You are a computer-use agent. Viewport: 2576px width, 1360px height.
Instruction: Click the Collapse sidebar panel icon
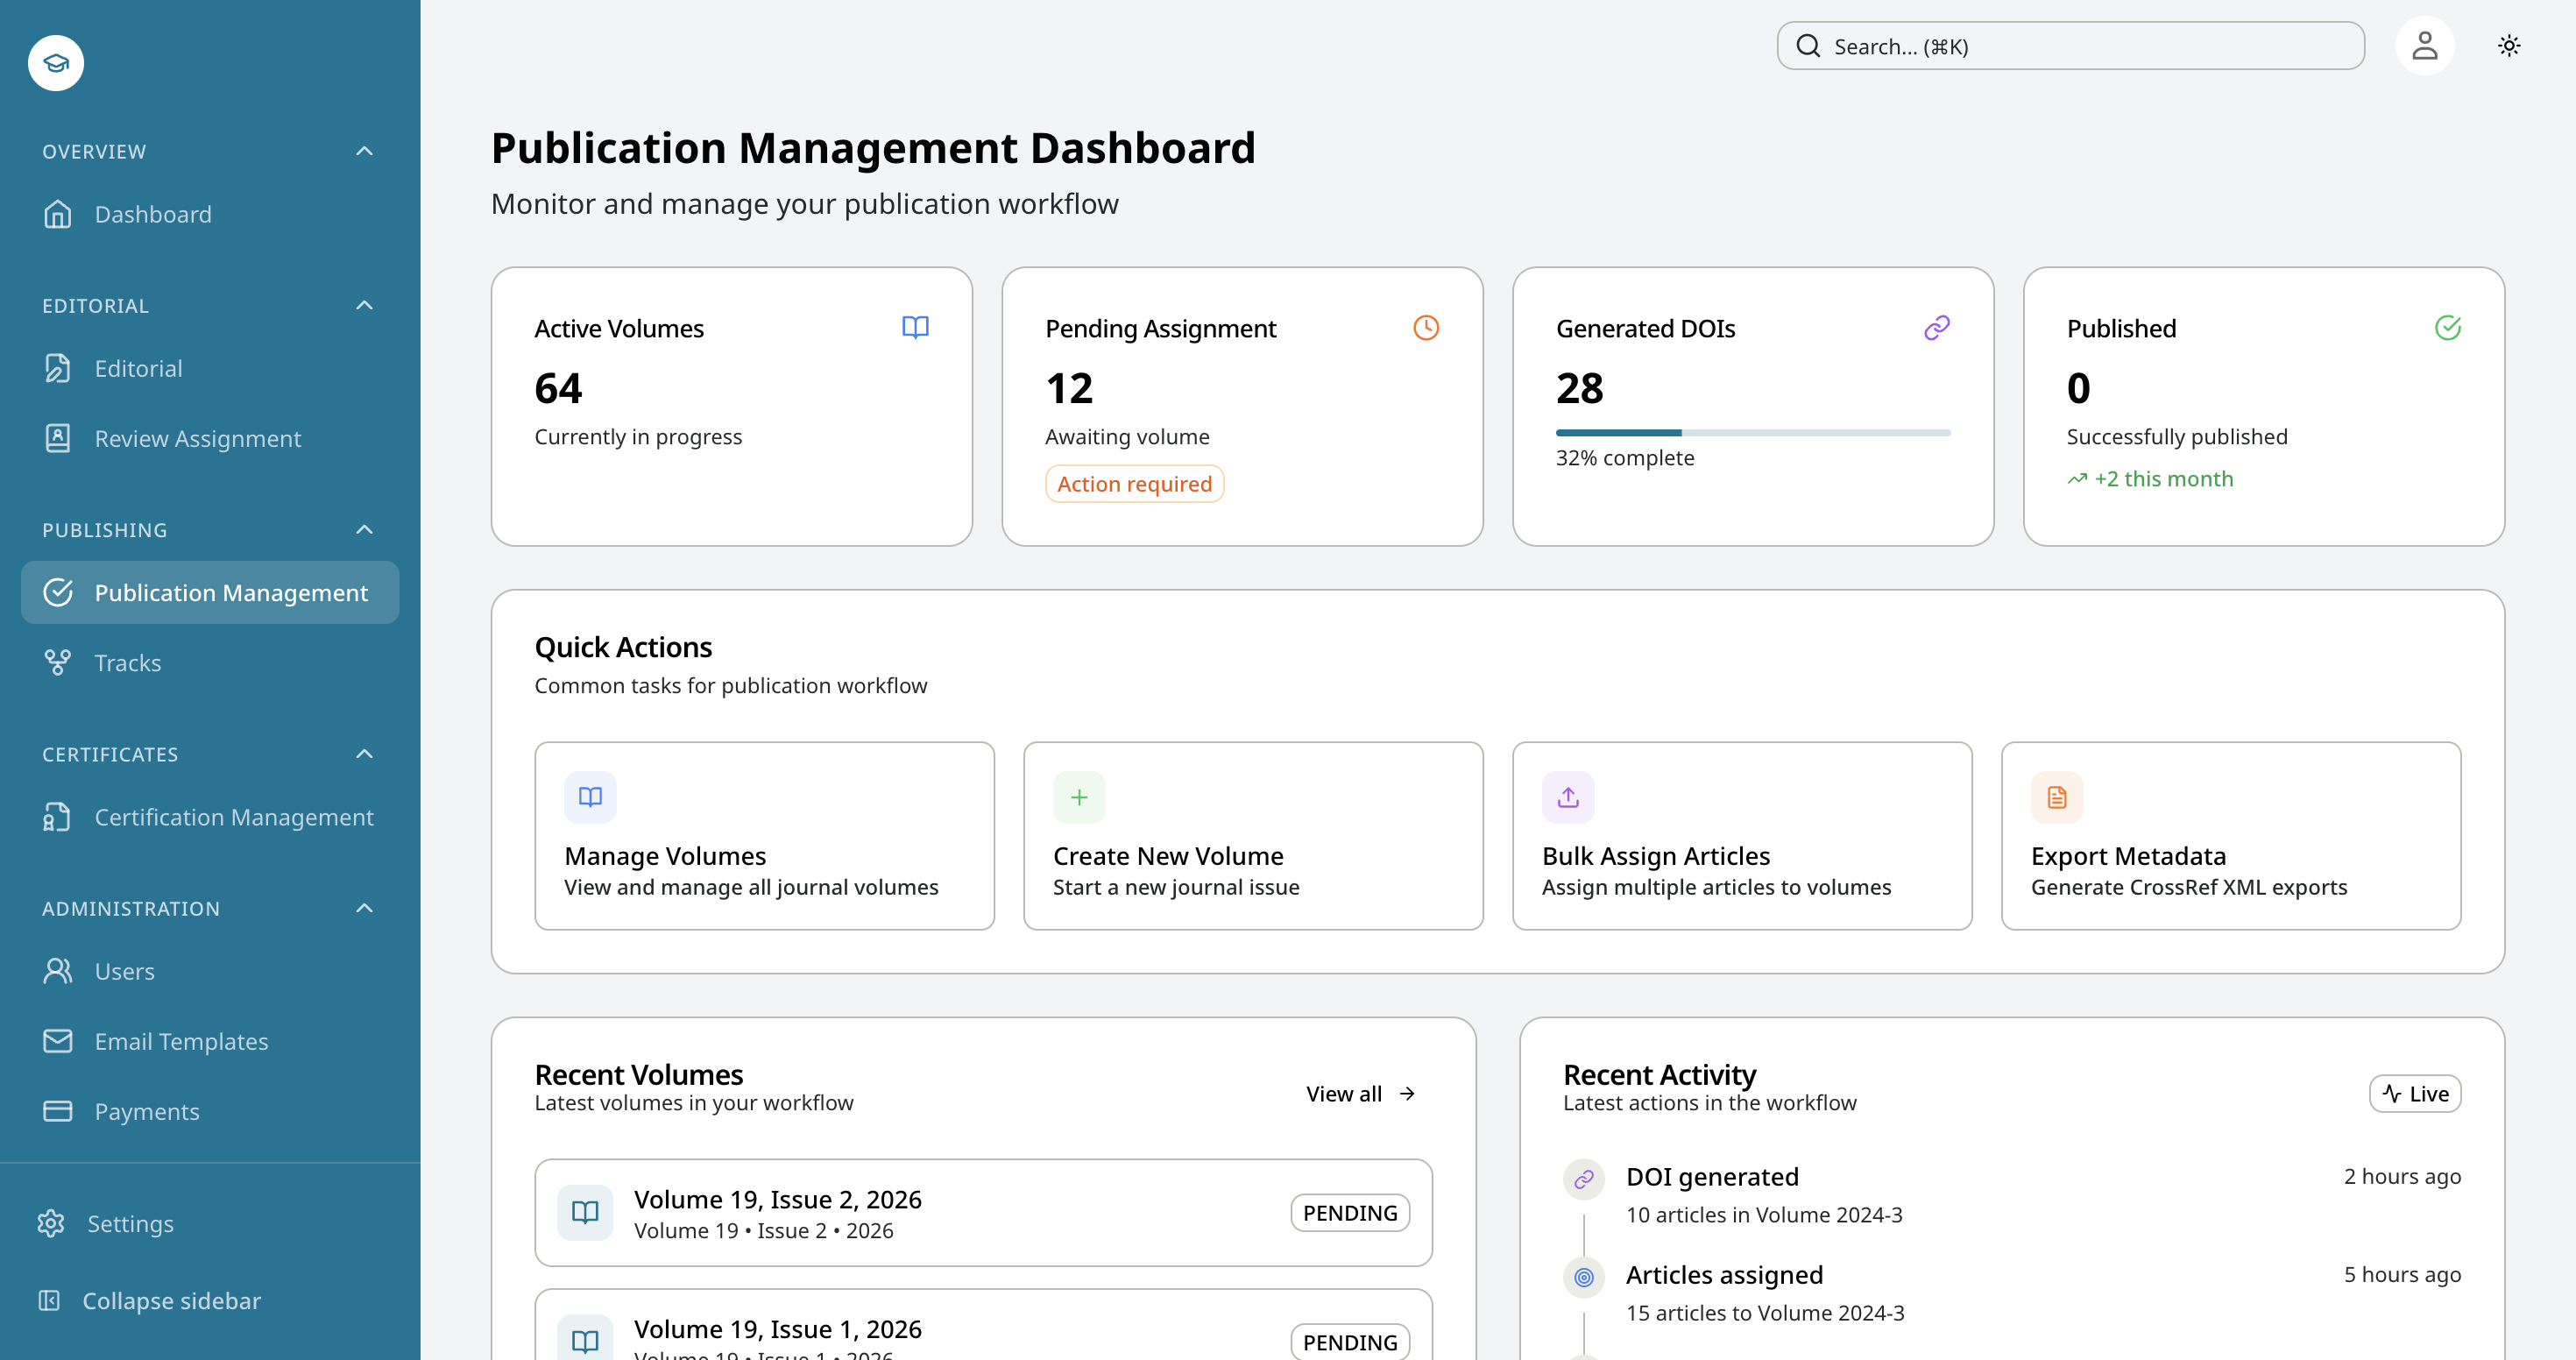point(49,1300)
